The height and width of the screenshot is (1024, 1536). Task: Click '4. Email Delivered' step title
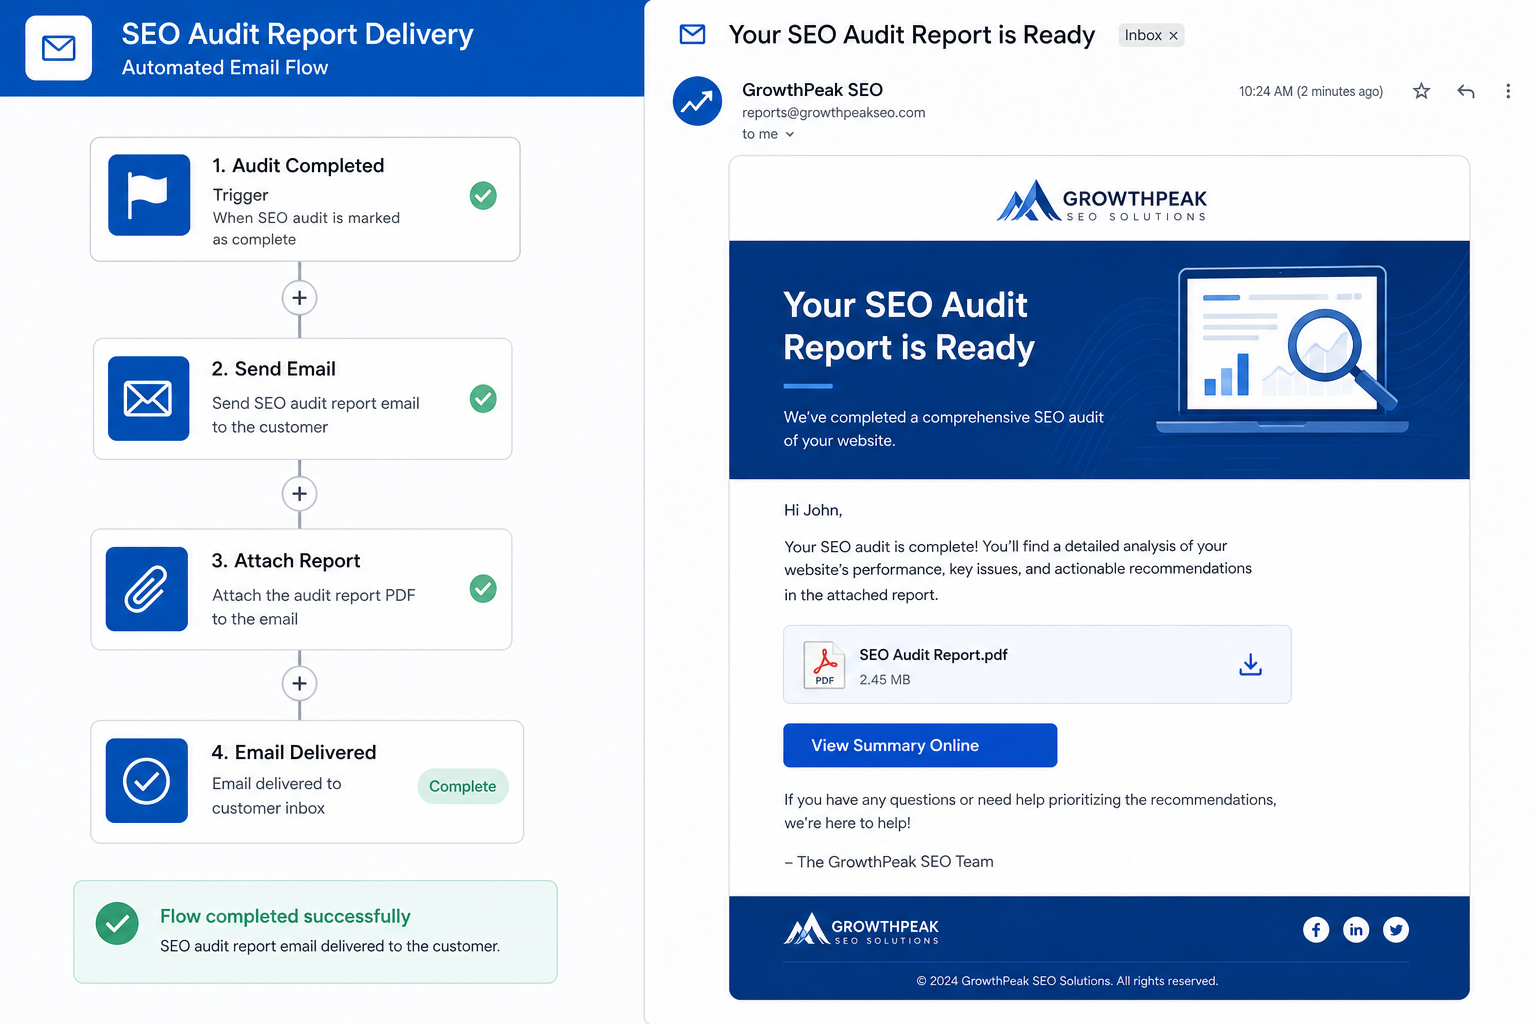coord(294,752)
